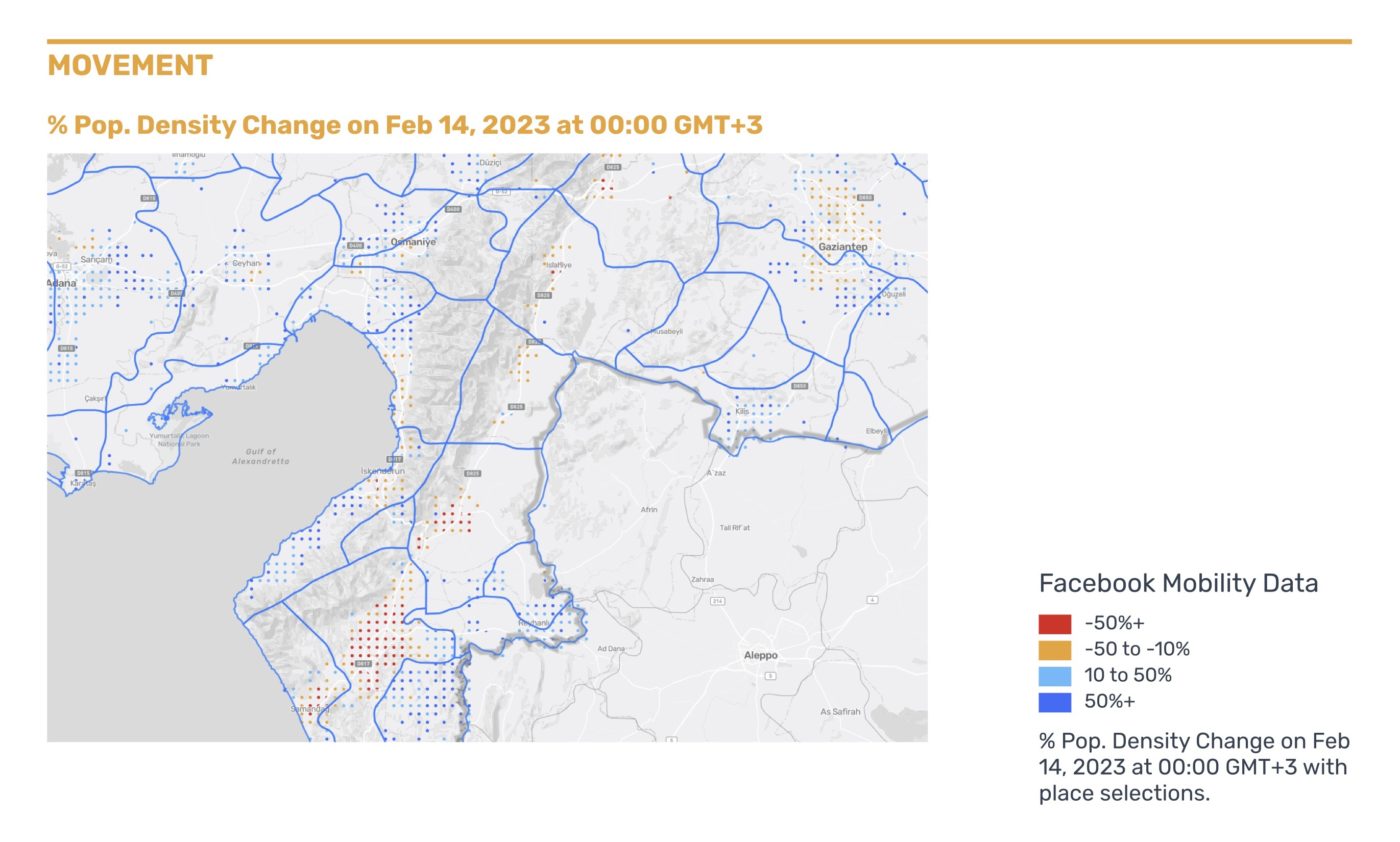Click the dark blue 50%+ legend swatch
1400x842 pixels.
point(1055,702)
